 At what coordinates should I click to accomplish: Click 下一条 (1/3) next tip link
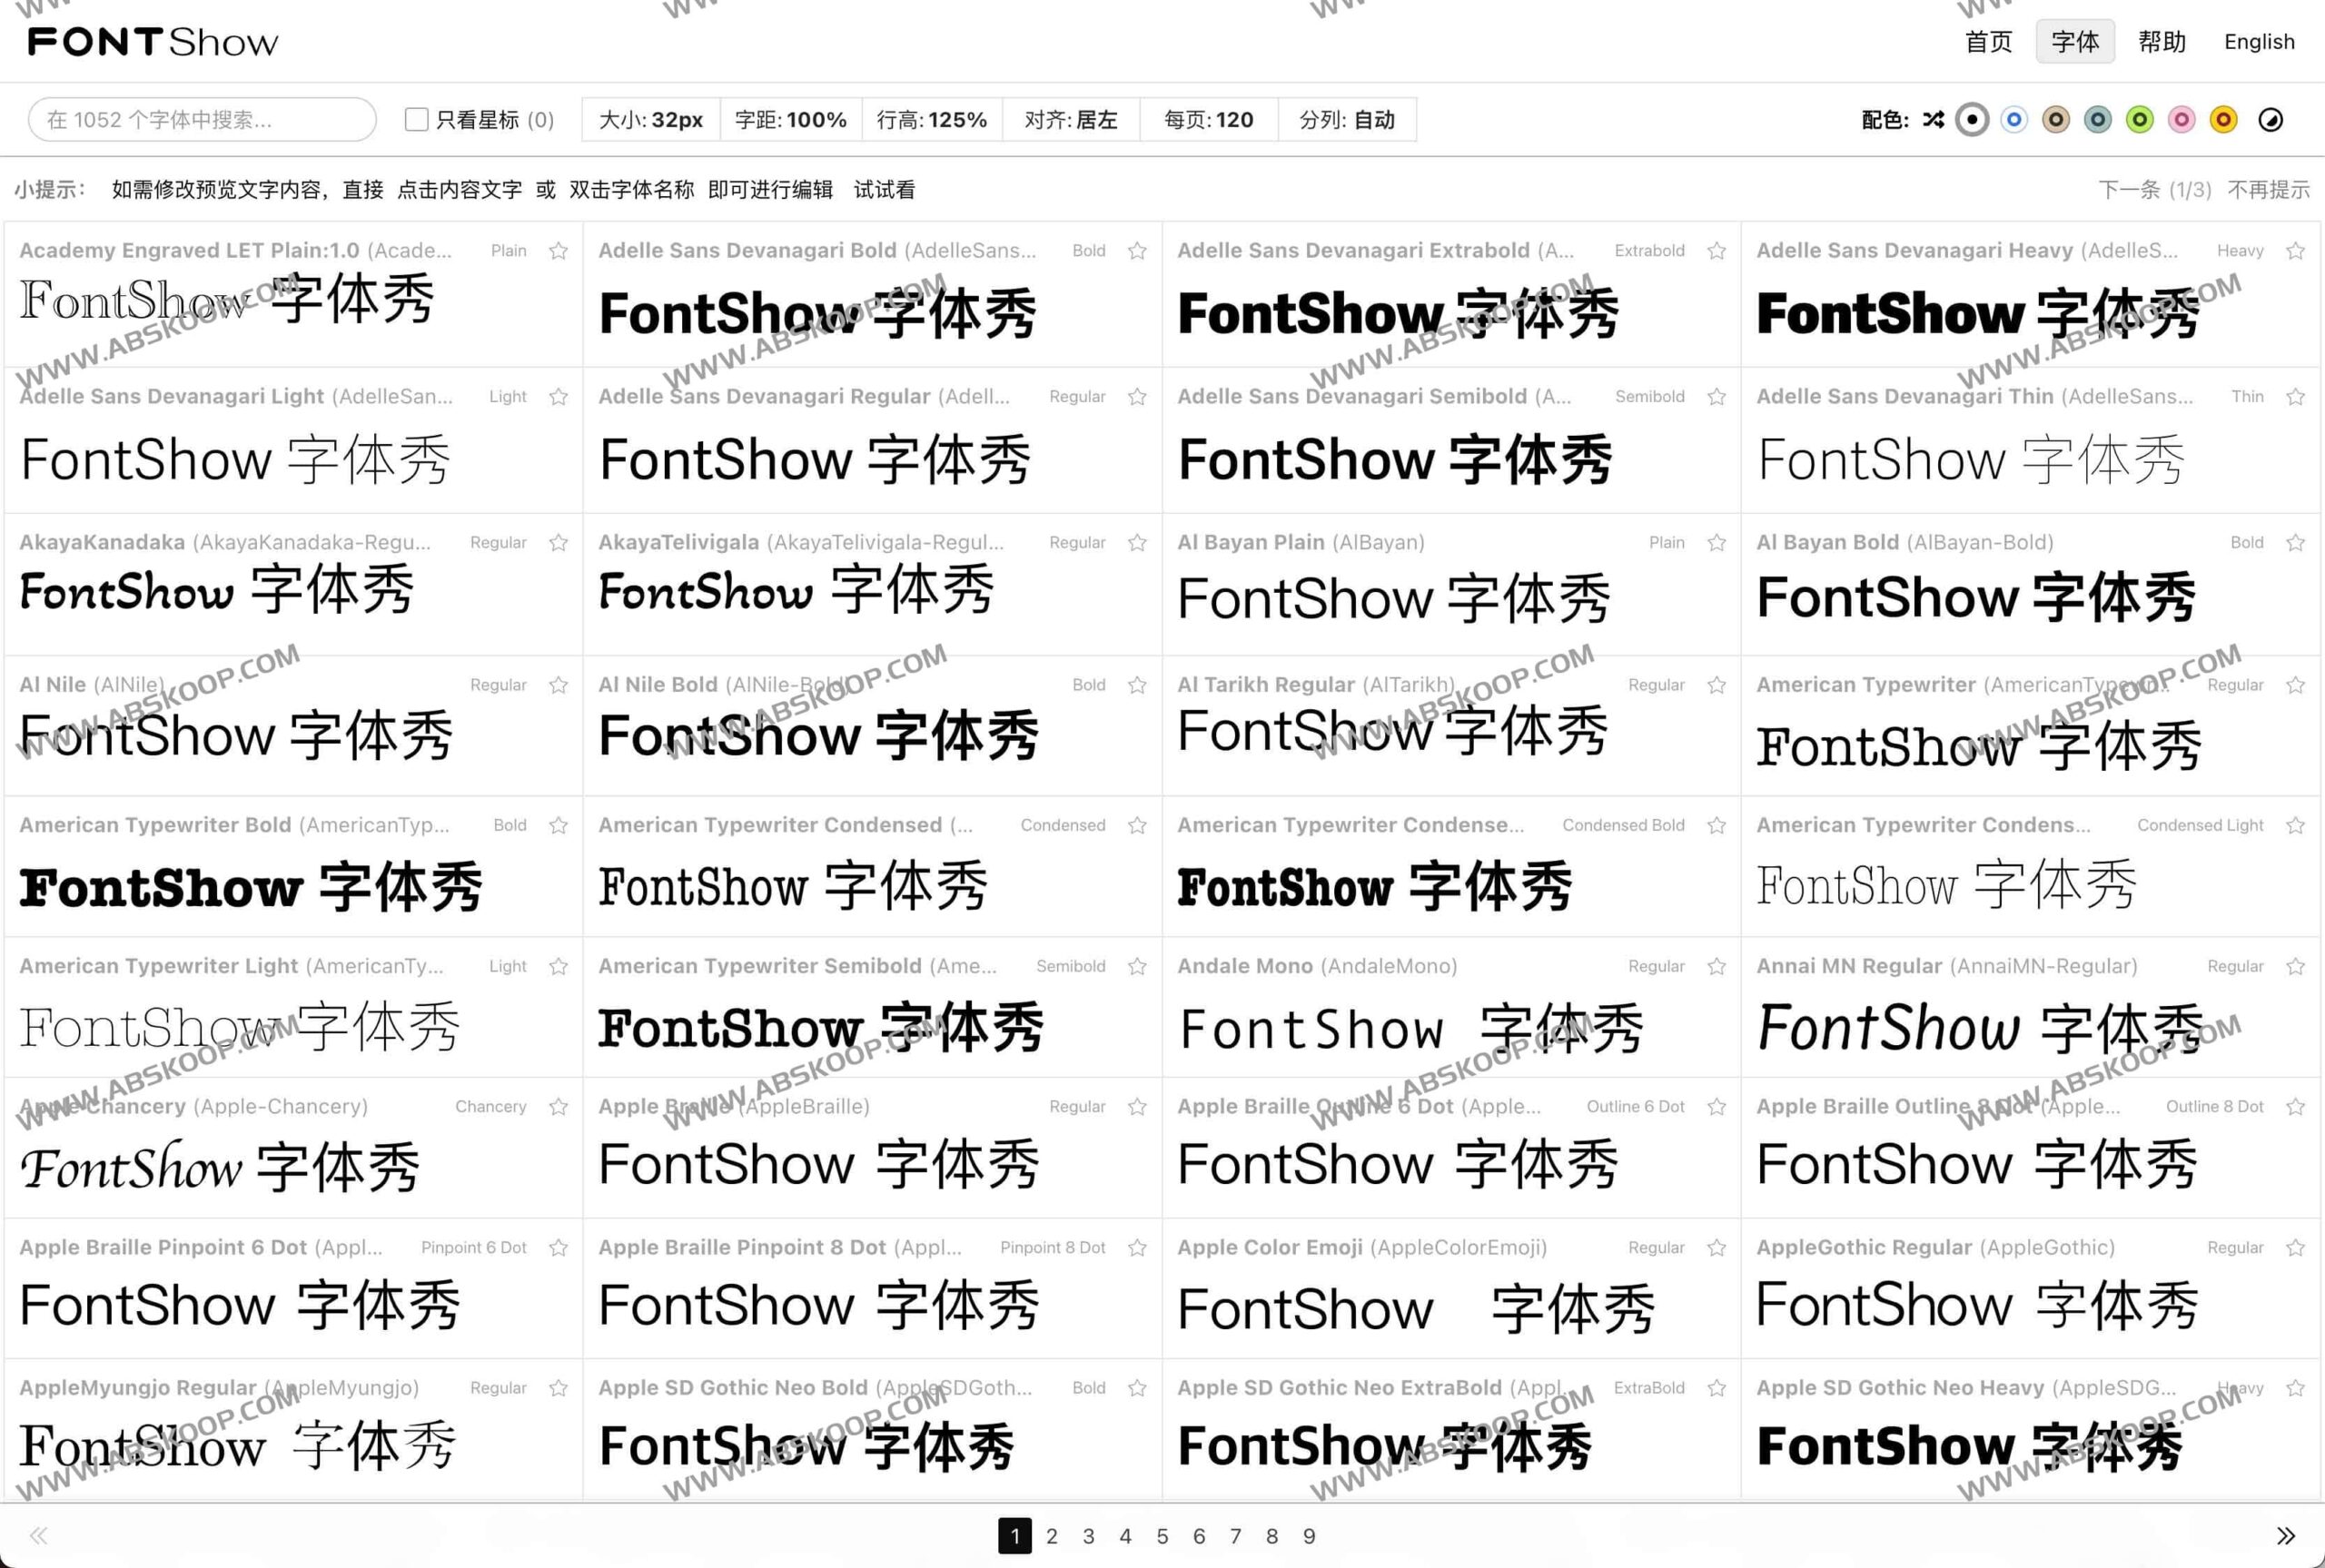coord(2154,190)
